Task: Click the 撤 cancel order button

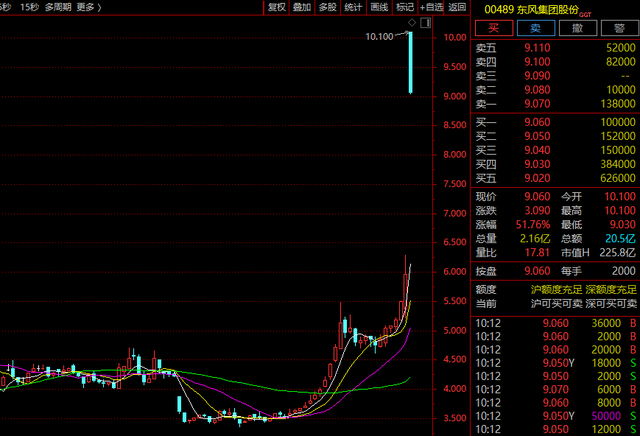Action: click(578, 28)
